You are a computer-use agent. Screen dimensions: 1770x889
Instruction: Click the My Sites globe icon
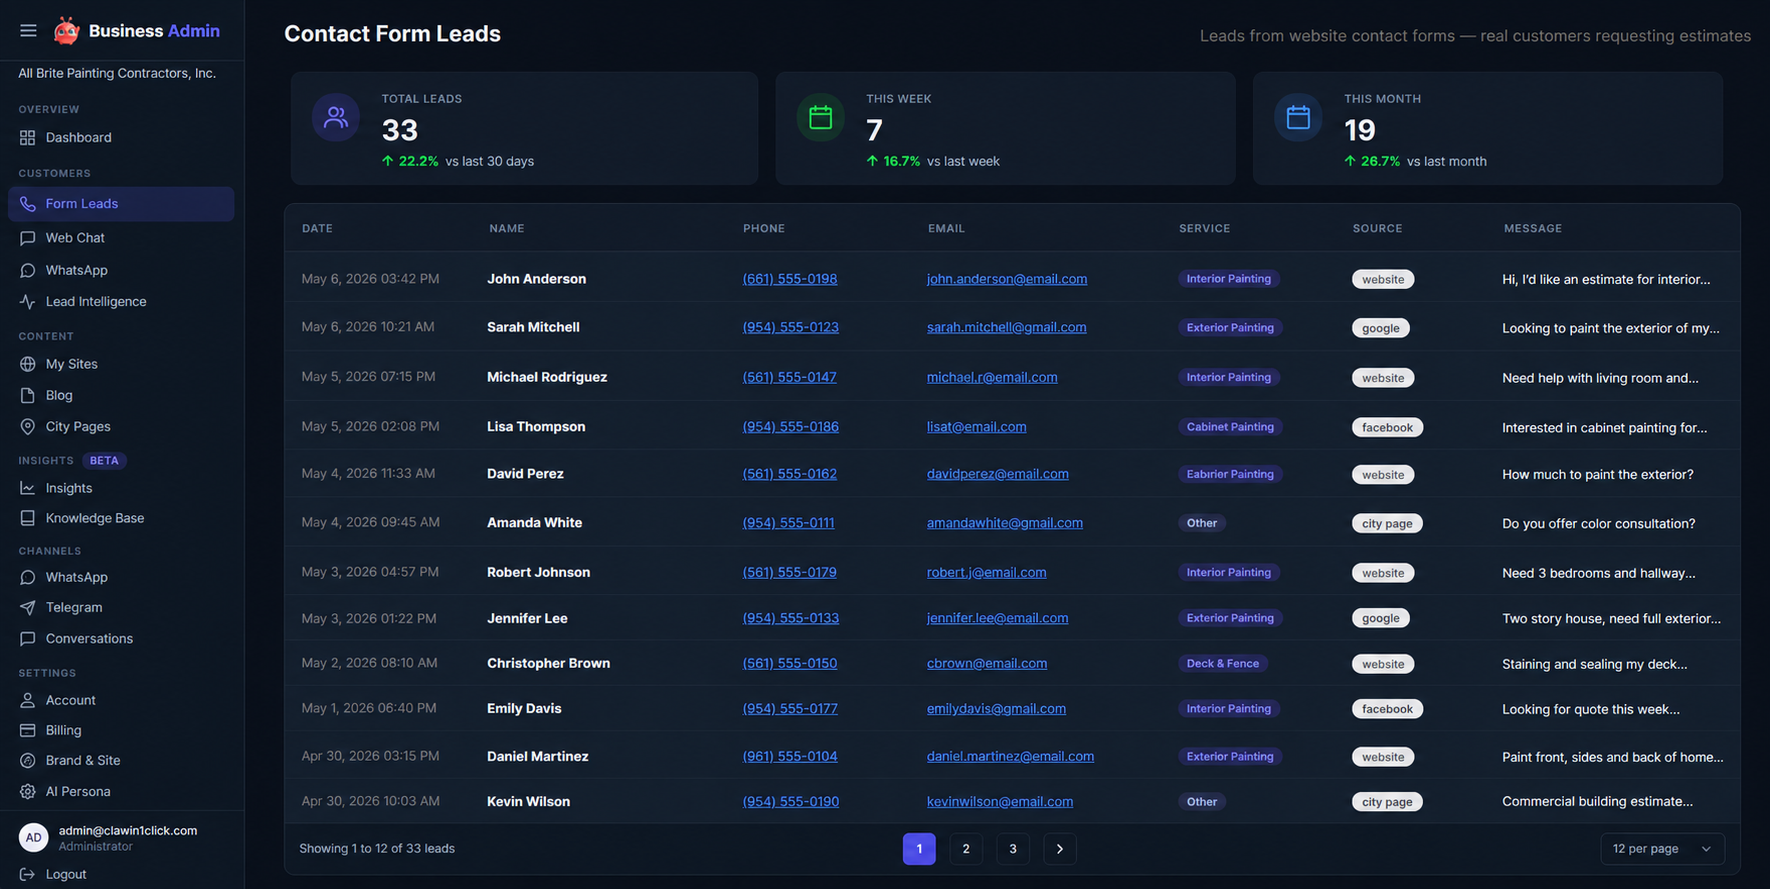(x=27, y=364)
